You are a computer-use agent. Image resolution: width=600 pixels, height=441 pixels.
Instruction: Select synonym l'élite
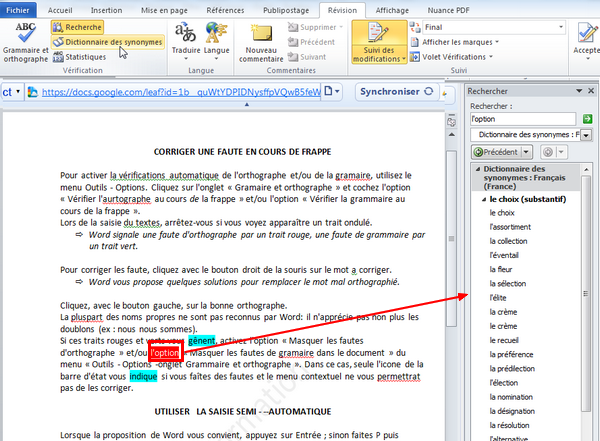(498, 298)
